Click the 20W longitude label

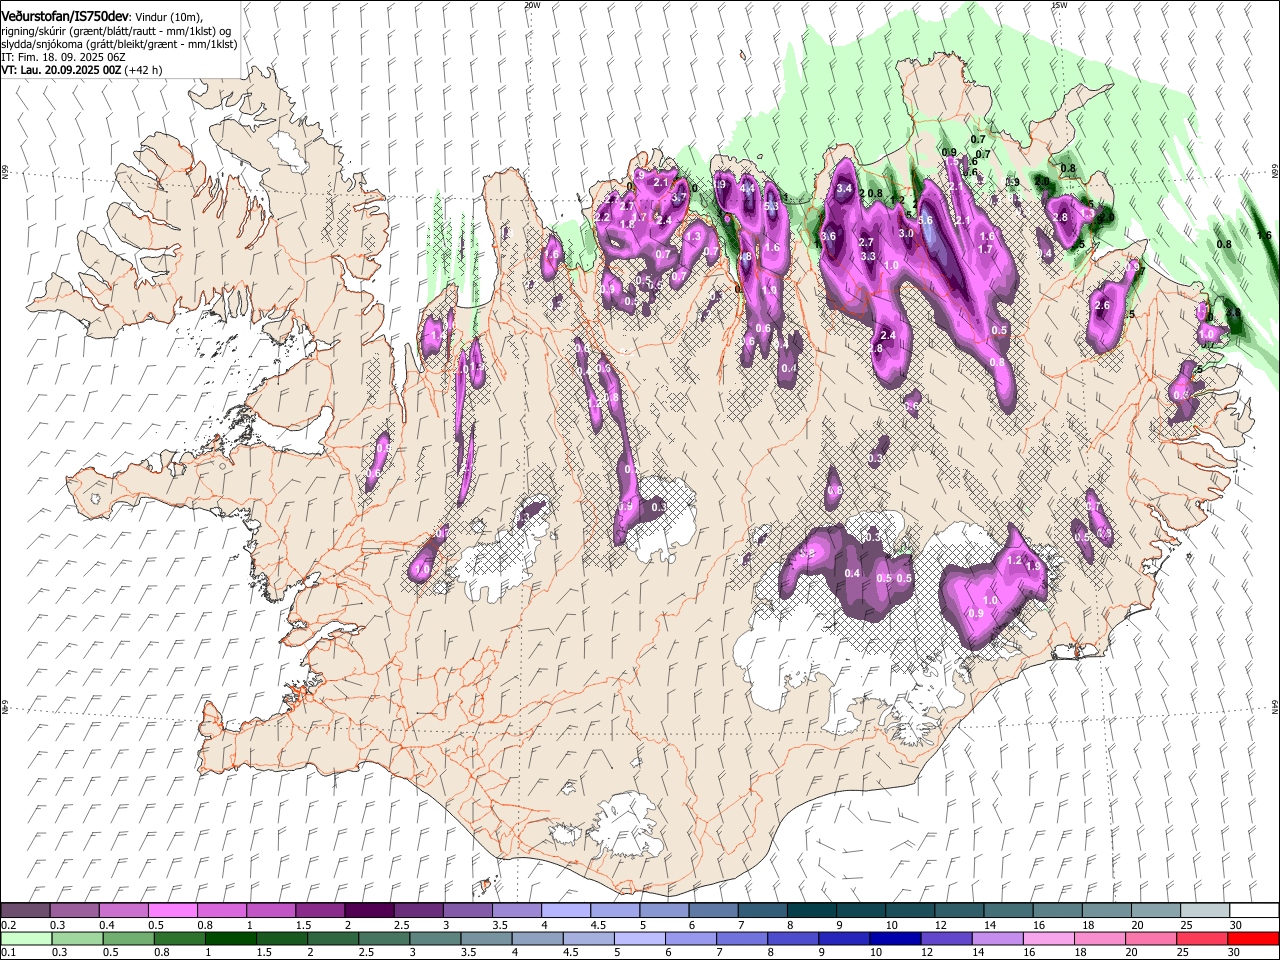tap(532, 5)
